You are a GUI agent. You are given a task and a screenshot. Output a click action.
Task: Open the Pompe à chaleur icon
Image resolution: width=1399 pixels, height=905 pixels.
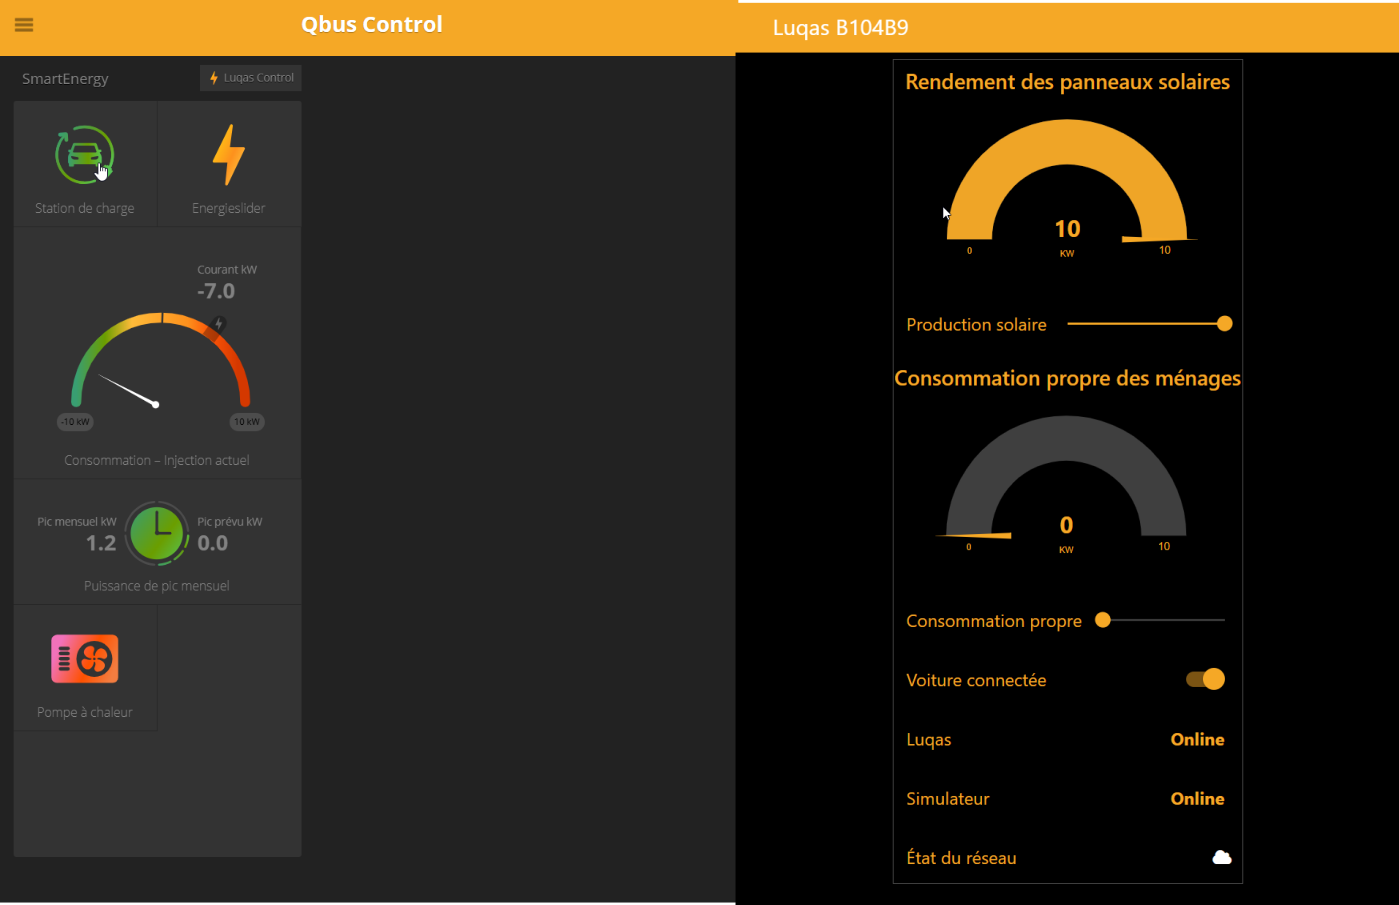coord(85,659)
